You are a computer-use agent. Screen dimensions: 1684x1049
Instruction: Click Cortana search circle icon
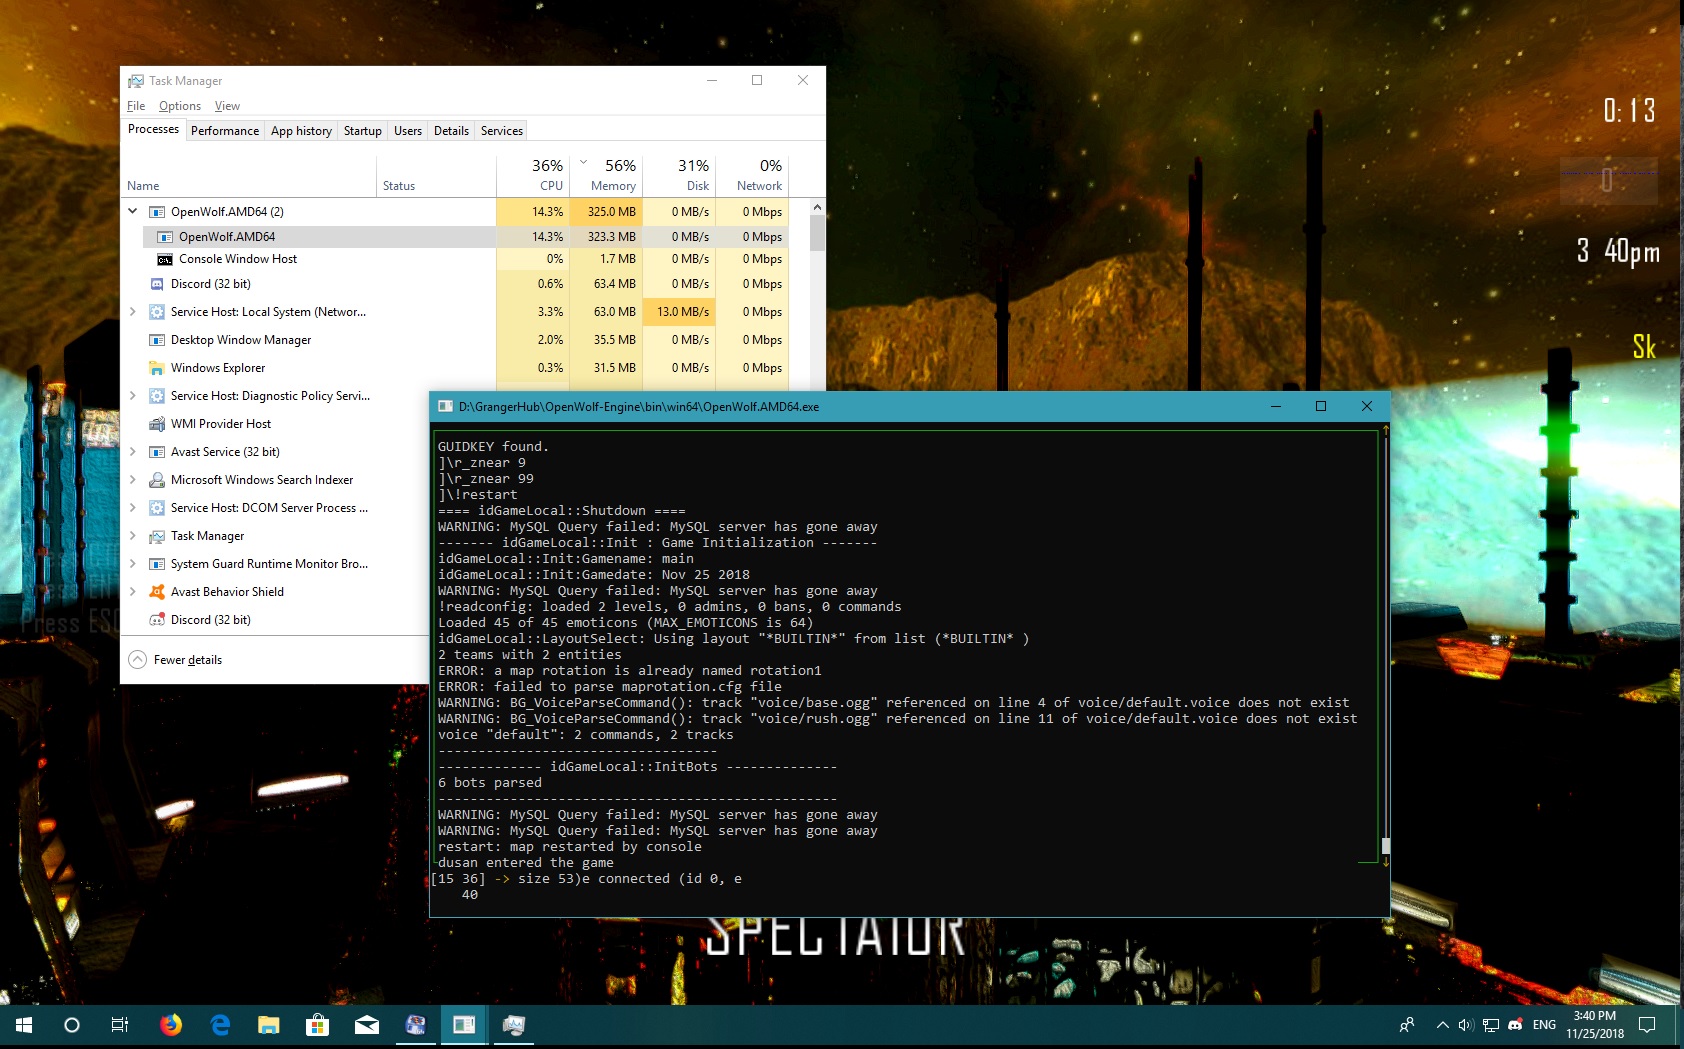[72, 1025]
